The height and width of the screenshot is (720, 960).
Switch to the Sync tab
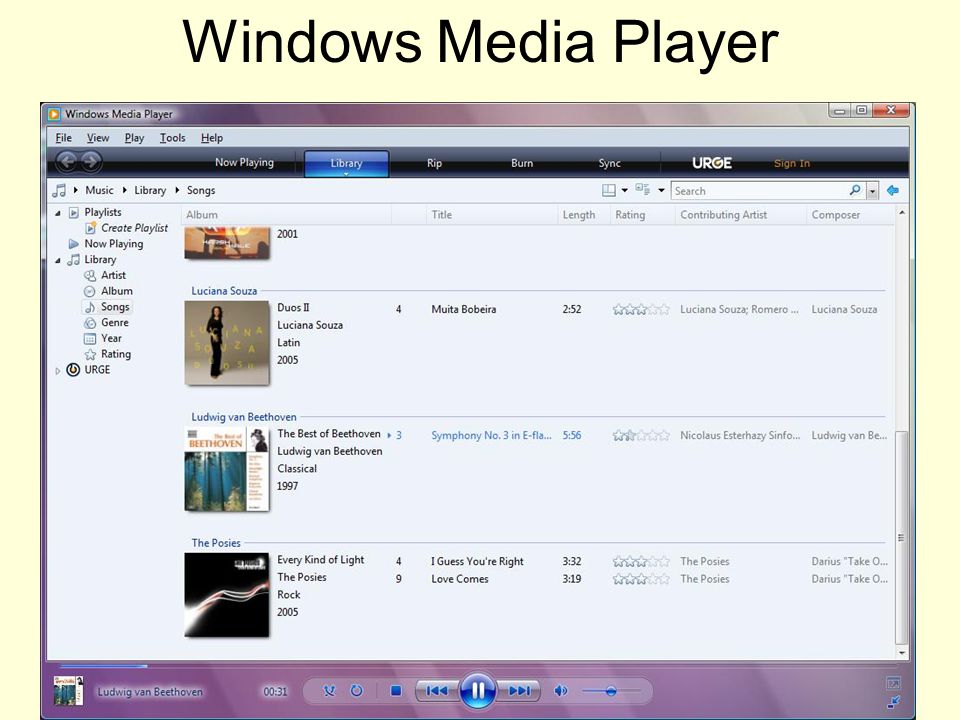[x=609, y=163]
